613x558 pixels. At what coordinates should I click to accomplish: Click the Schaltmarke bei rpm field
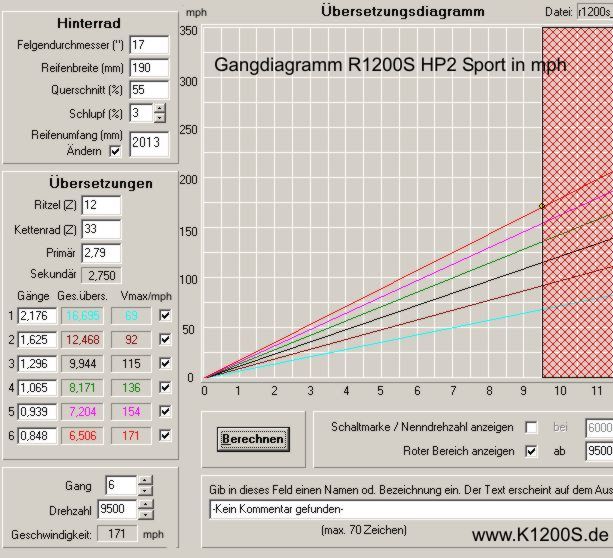599,427
